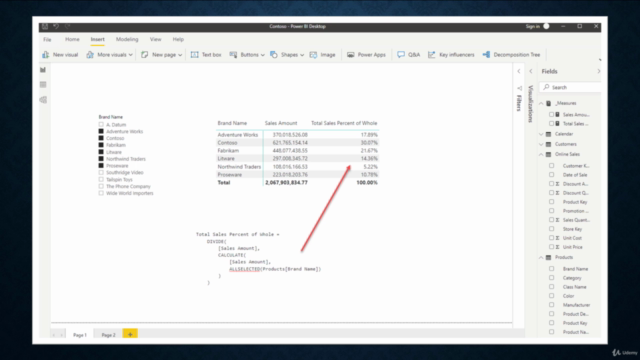Switch to the View ribbon tab

[x=156, y=39]
